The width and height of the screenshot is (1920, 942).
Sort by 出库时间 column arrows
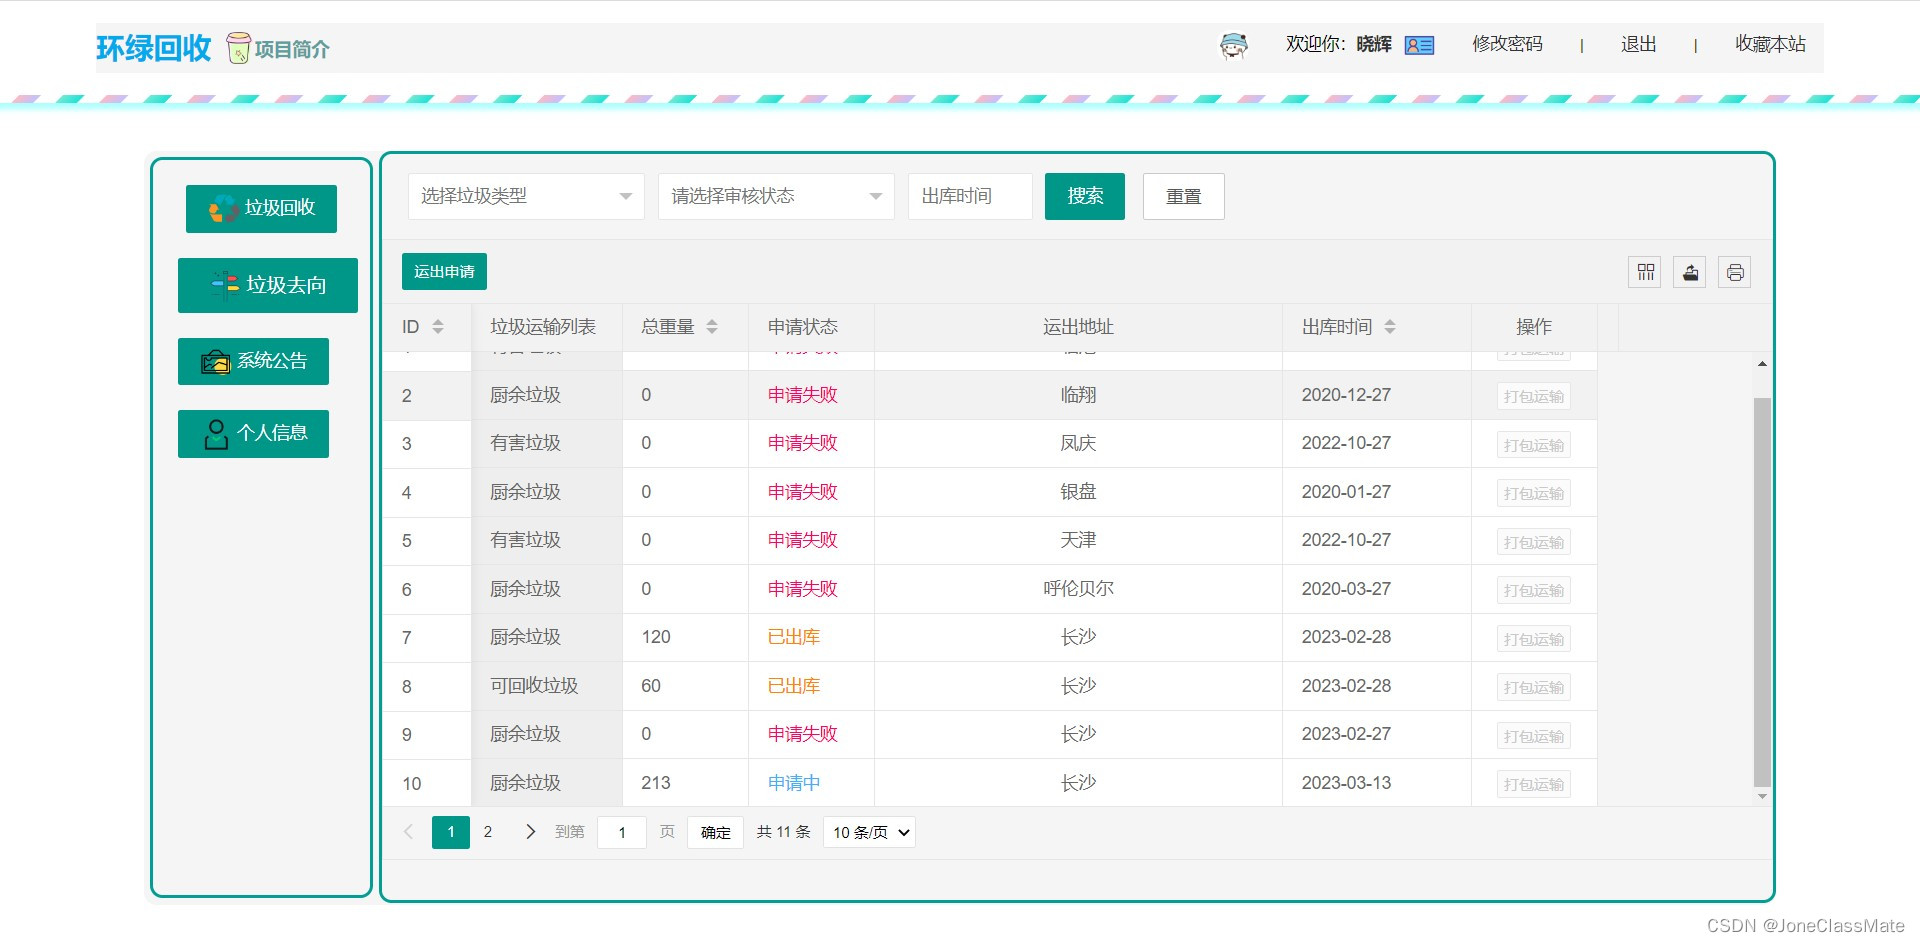click(1390, 327)
